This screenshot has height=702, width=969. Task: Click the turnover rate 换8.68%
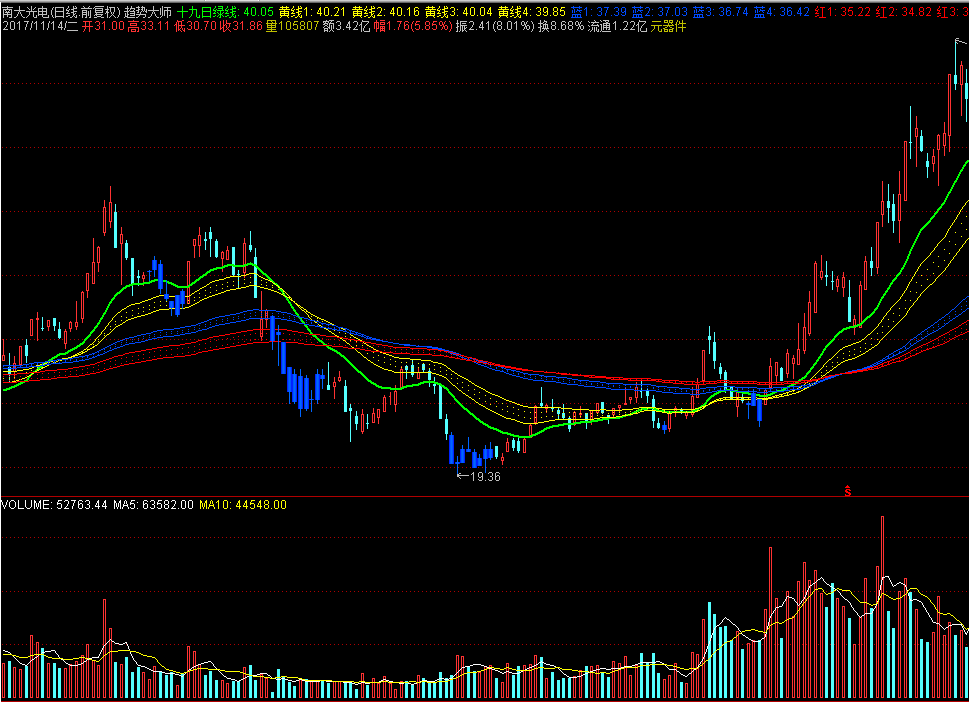(x=561, y=27)
